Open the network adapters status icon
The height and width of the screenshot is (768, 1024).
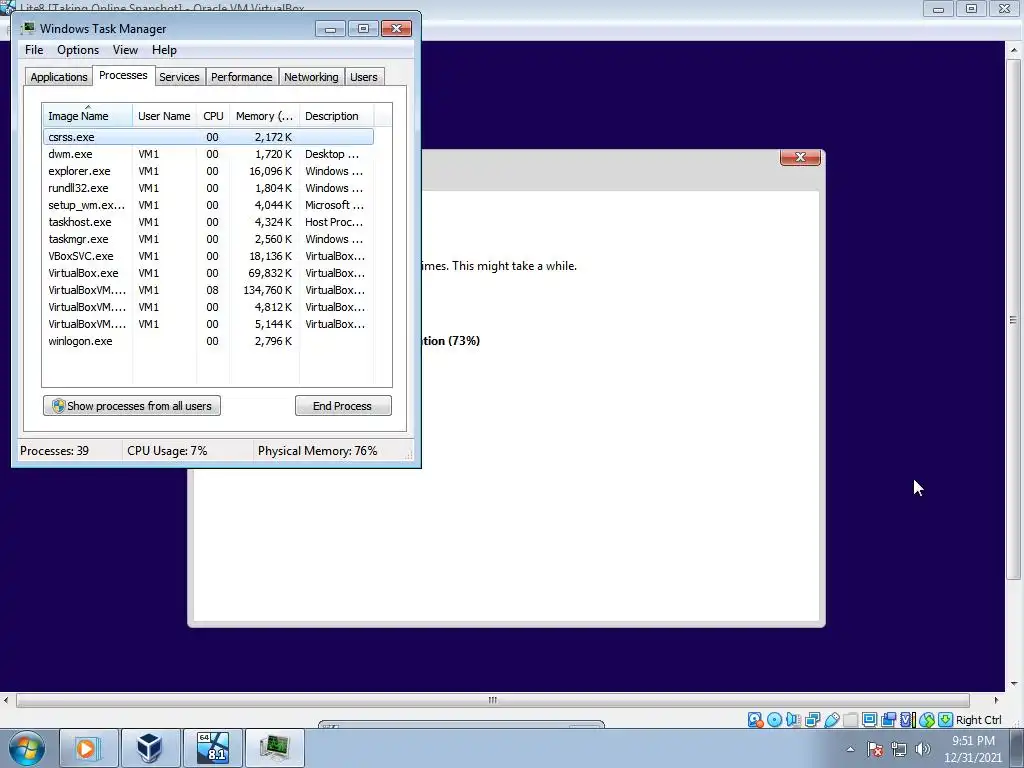[812, 720]
